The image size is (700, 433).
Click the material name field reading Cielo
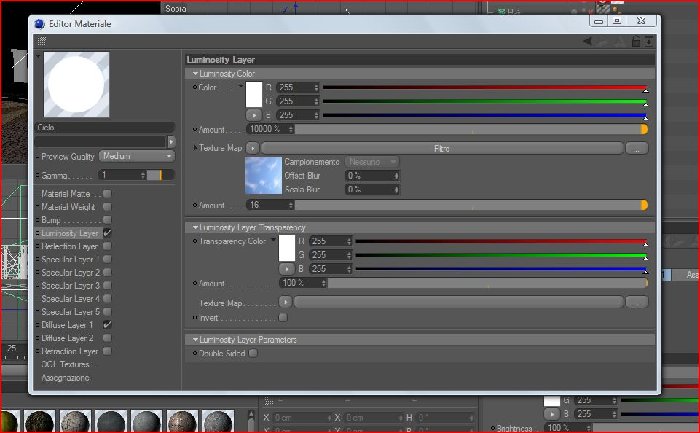click(x=104, y=128)
